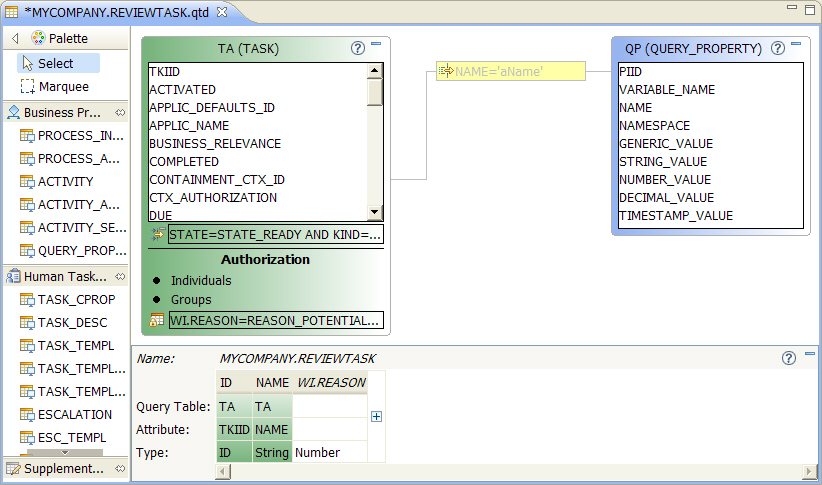Choose the Select tool in the palette

55,63
